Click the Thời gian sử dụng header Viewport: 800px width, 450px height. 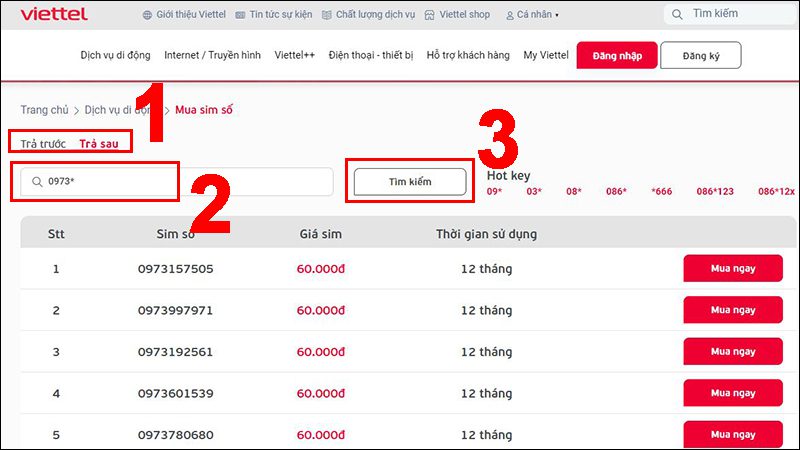click(x=486, y=234)
